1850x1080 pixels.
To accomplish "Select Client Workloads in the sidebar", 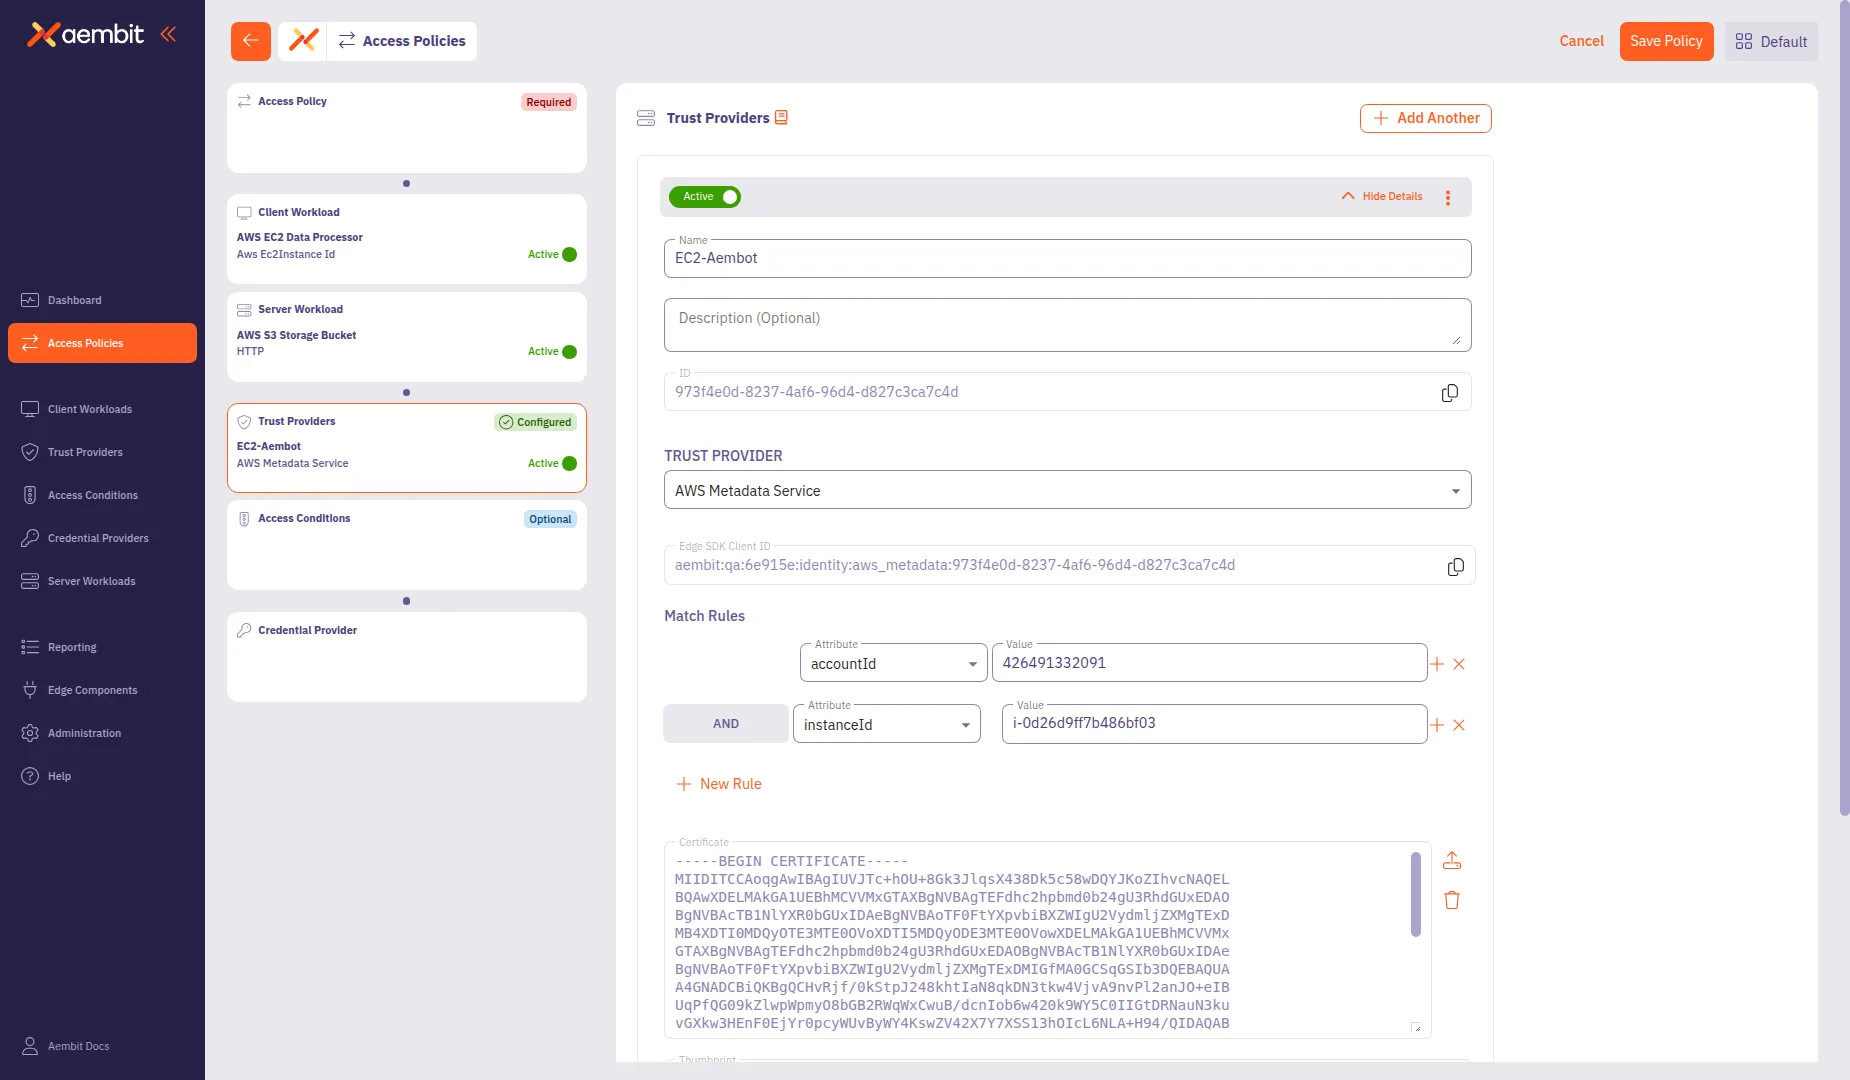I will [x=90, y=409].
